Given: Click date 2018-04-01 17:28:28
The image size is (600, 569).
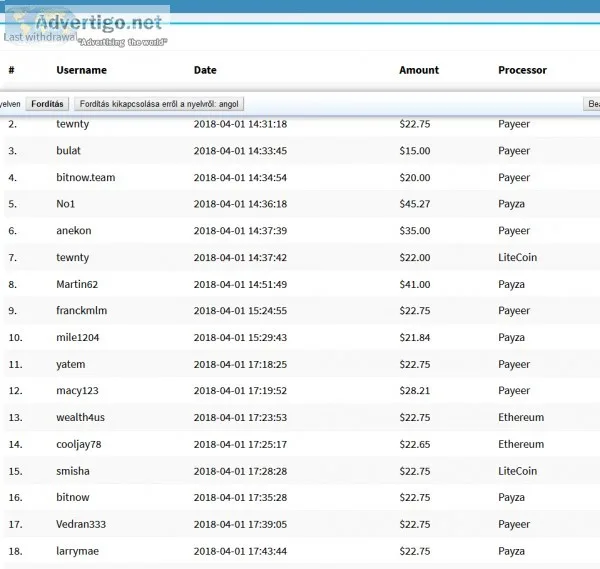Looking at the screenshot, I should point(240,471).
